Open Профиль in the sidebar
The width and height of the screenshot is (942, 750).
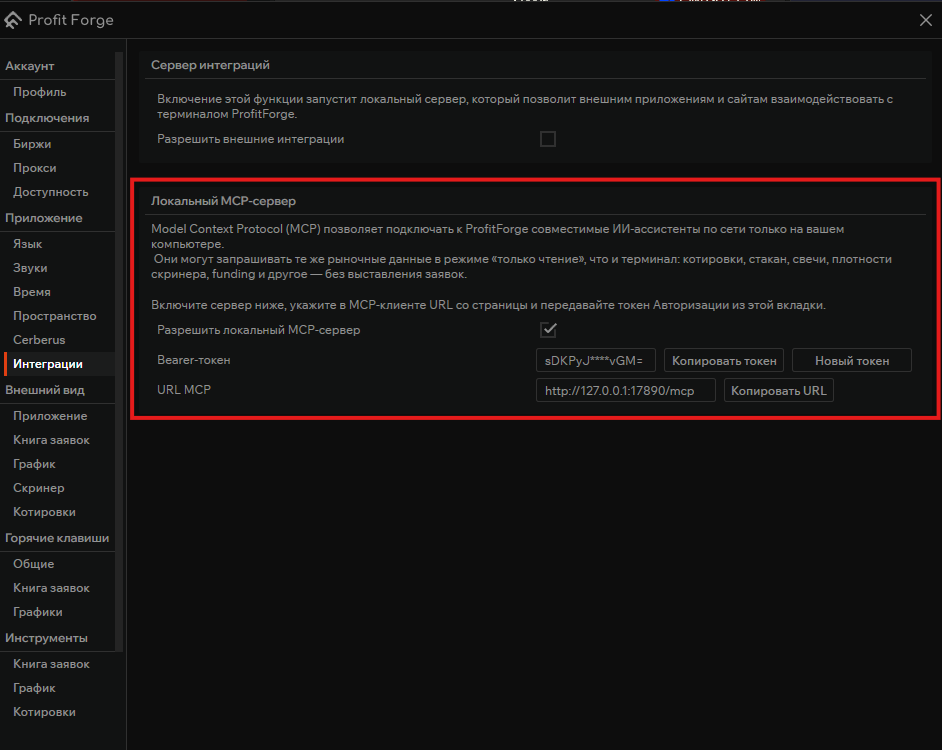[x=40, y=92]
